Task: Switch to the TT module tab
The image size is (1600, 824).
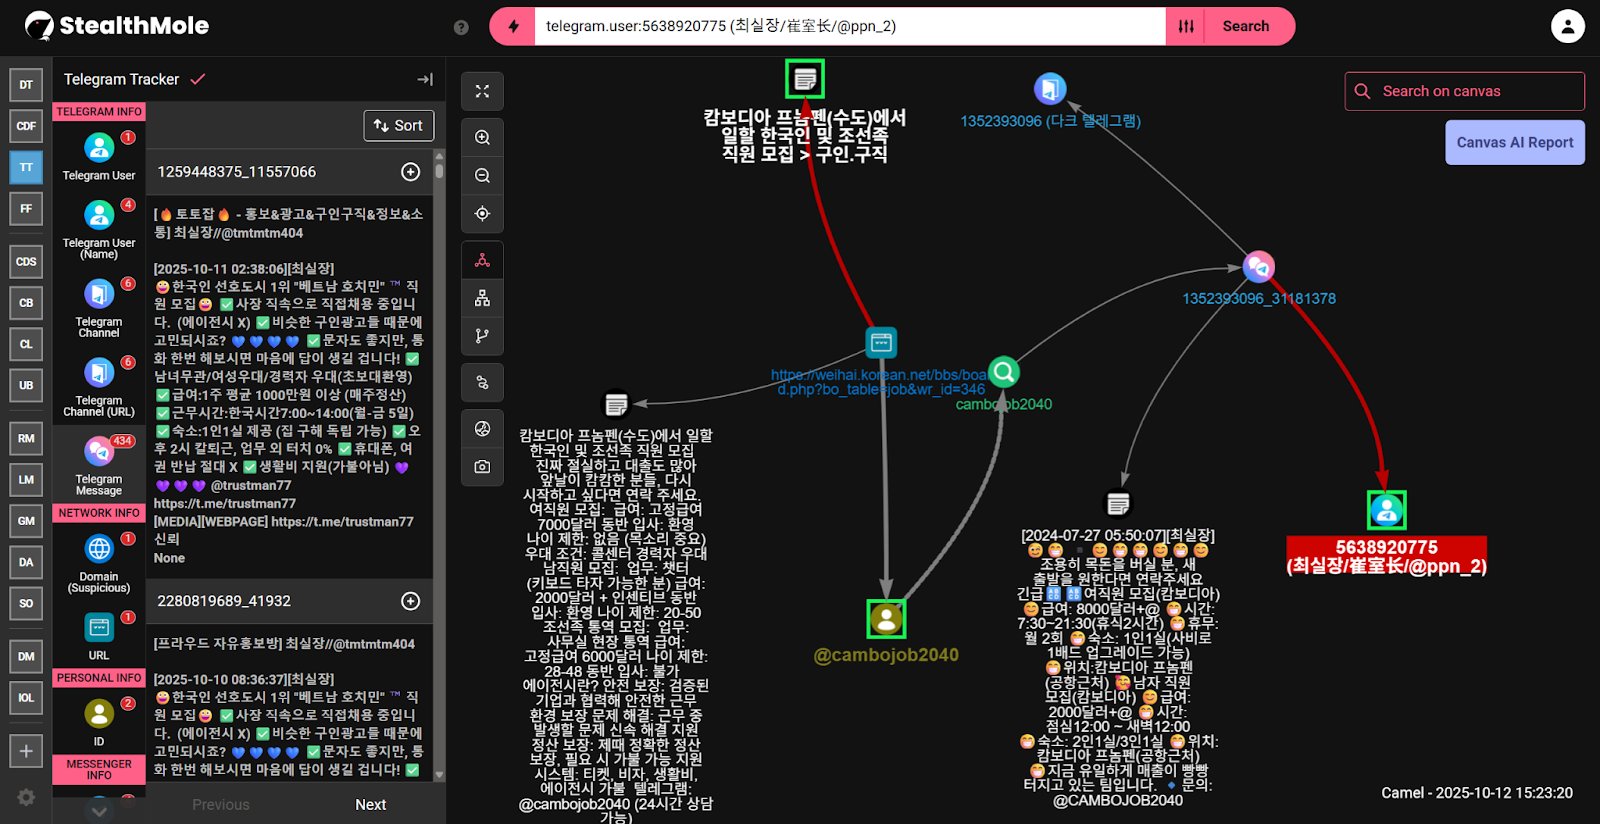Action: coord(26,167)
